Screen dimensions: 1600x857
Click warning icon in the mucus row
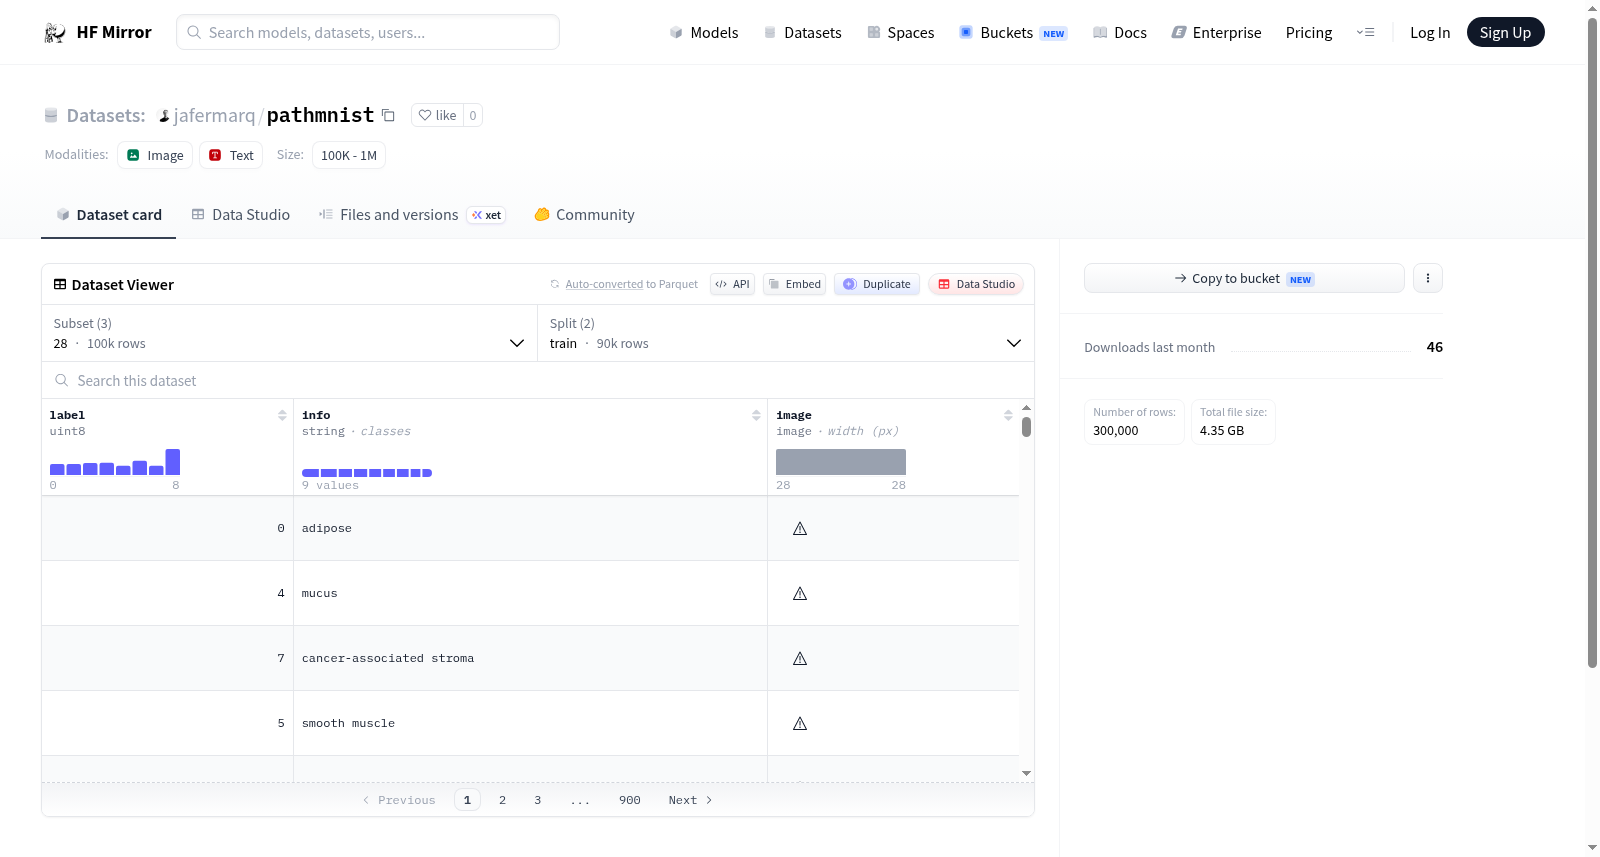(800, 594)
